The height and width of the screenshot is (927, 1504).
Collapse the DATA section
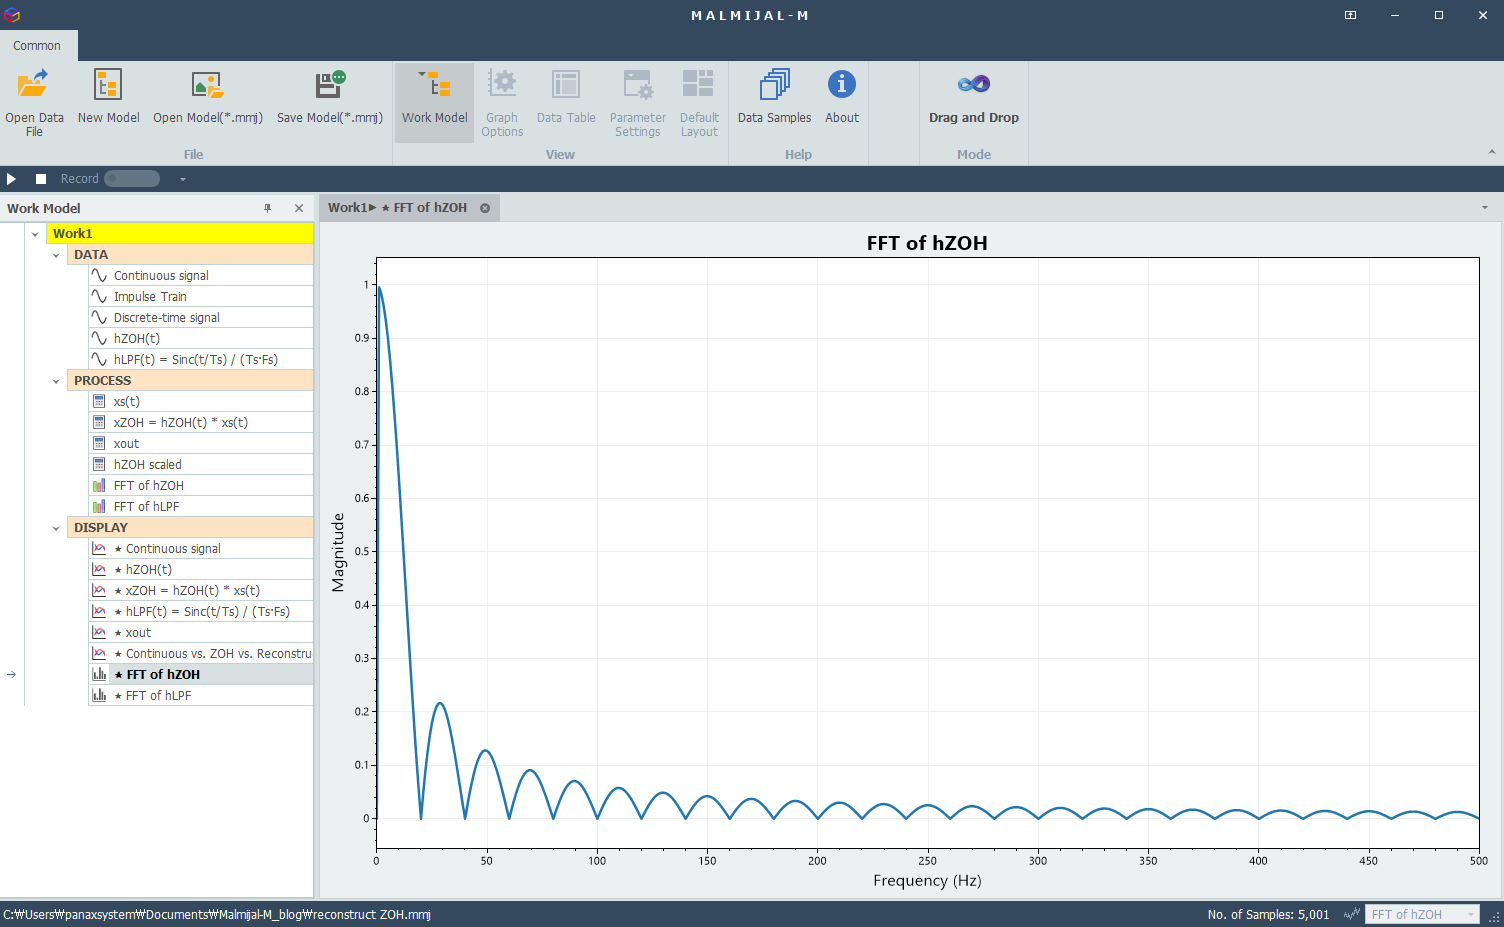click(56, 255)
